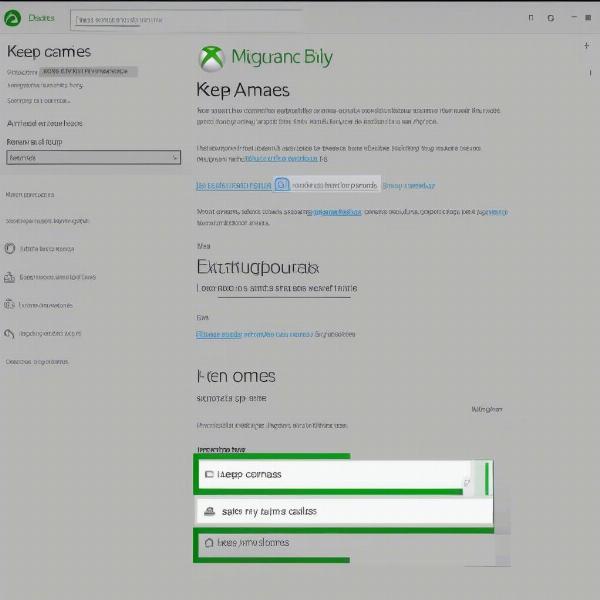The height and width of the screenshot is (600, 600).
Task: Open the blue link ending the third paragraph
Action: point(492,212)
